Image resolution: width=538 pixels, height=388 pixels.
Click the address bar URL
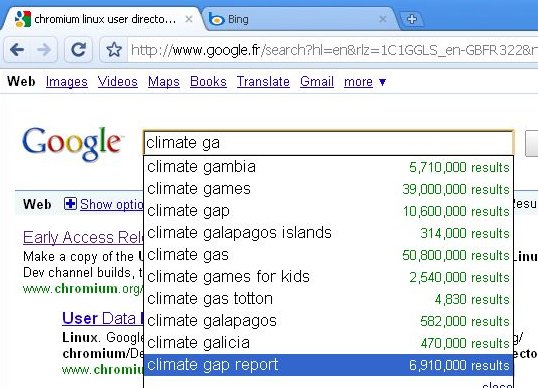pos(333,50)
